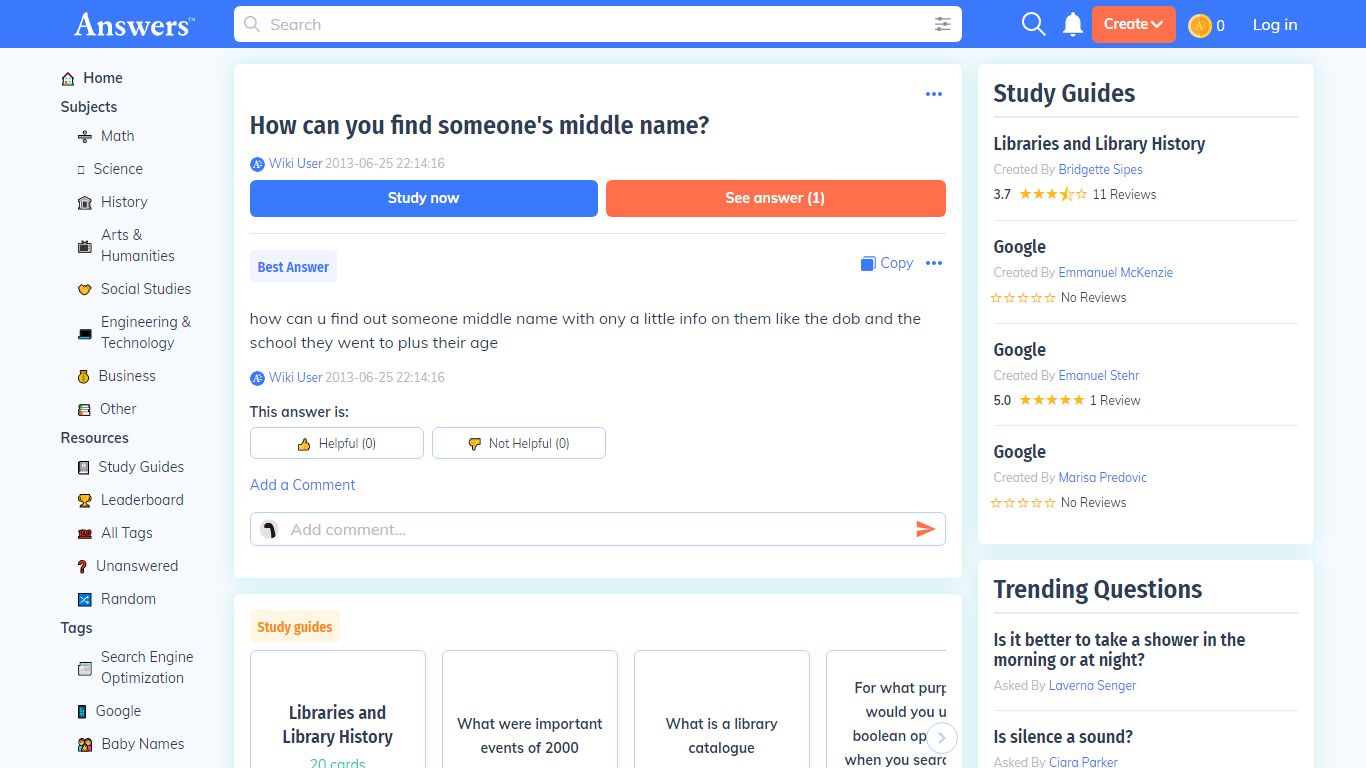
Task: Open the notifications bell
Action: tap(1073, 24)
